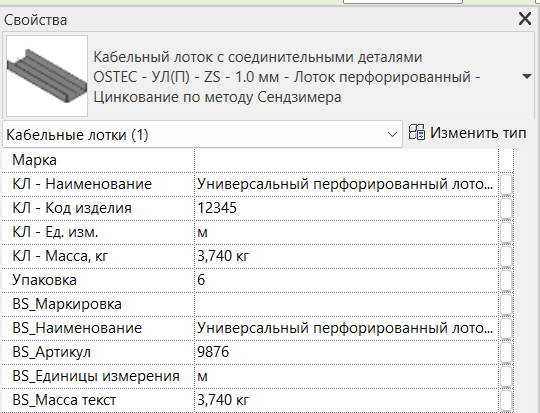Click the small button beside КЛ - Масса, кг

pyautogui.click(x=506, y=256)
